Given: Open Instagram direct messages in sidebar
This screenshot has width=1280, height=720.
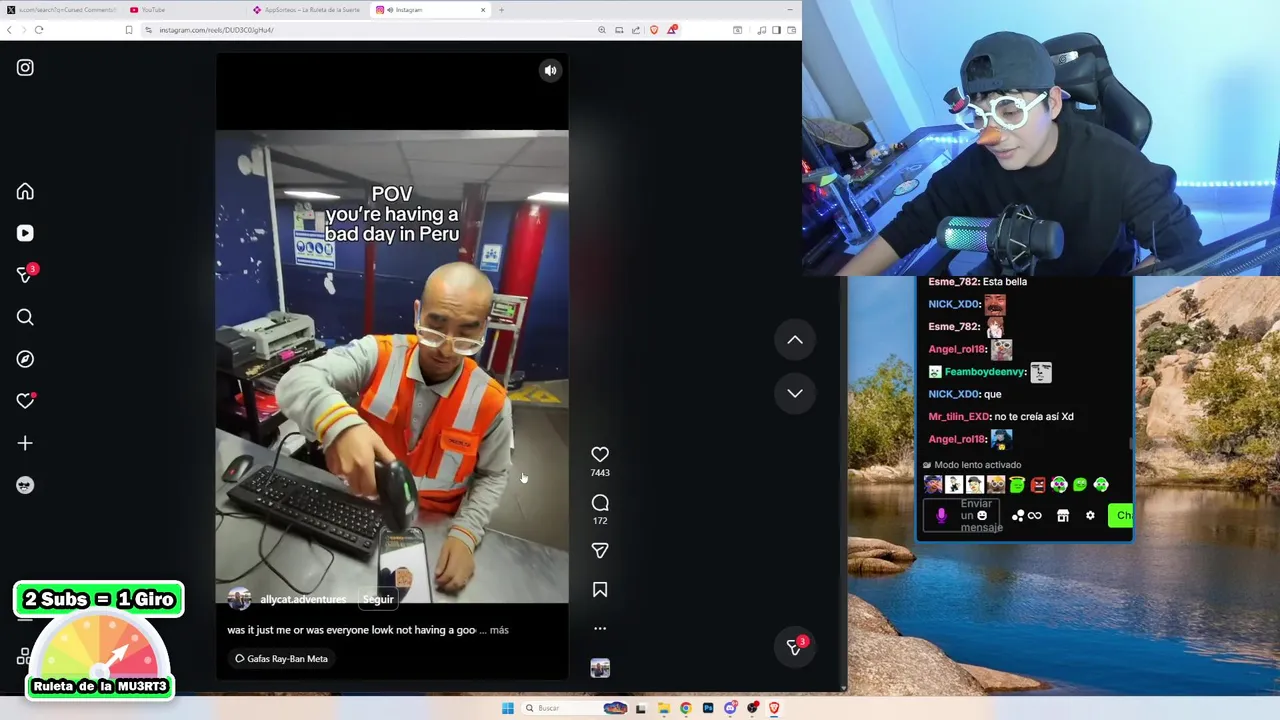Looking at the screenshot, I should coord(26,274).
